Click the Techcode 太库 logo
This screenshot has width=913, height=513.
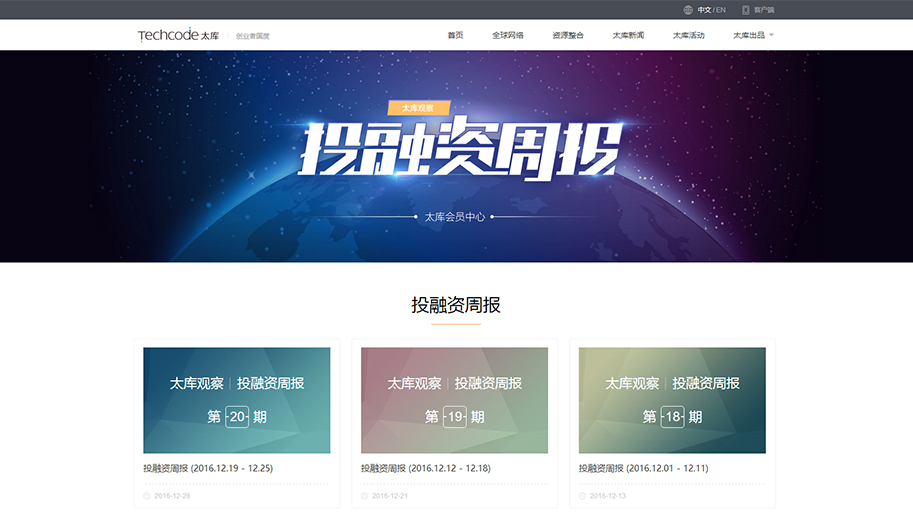pos(178,35)
